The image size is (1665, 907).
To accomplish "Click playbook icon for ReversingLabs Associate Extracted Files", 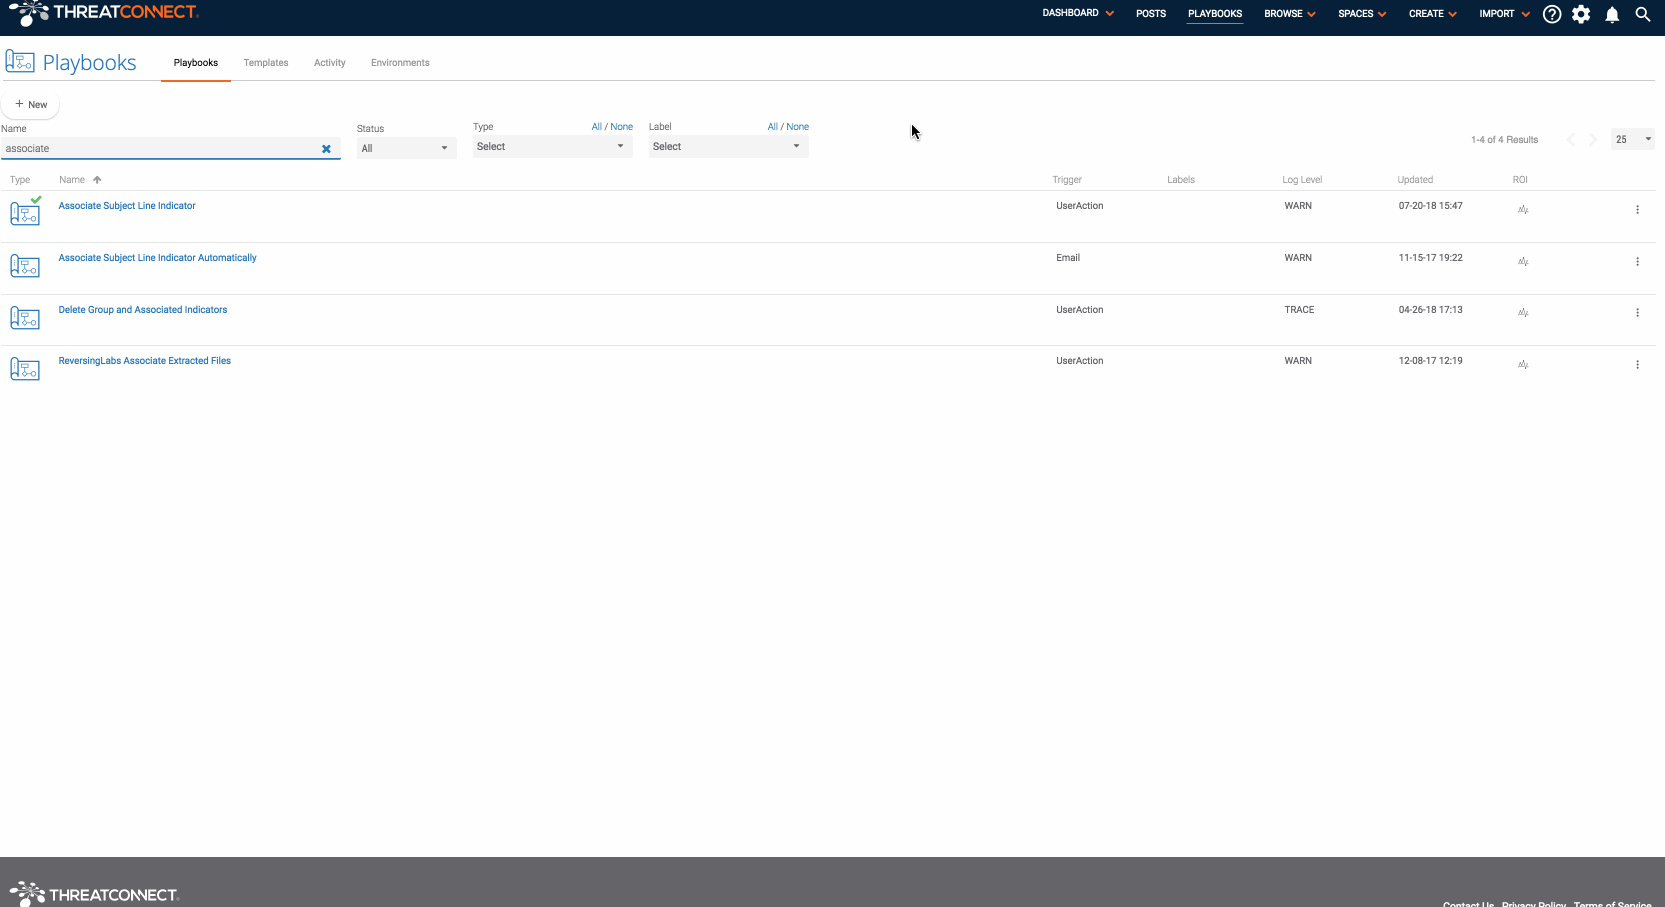I will pos(25,369).
